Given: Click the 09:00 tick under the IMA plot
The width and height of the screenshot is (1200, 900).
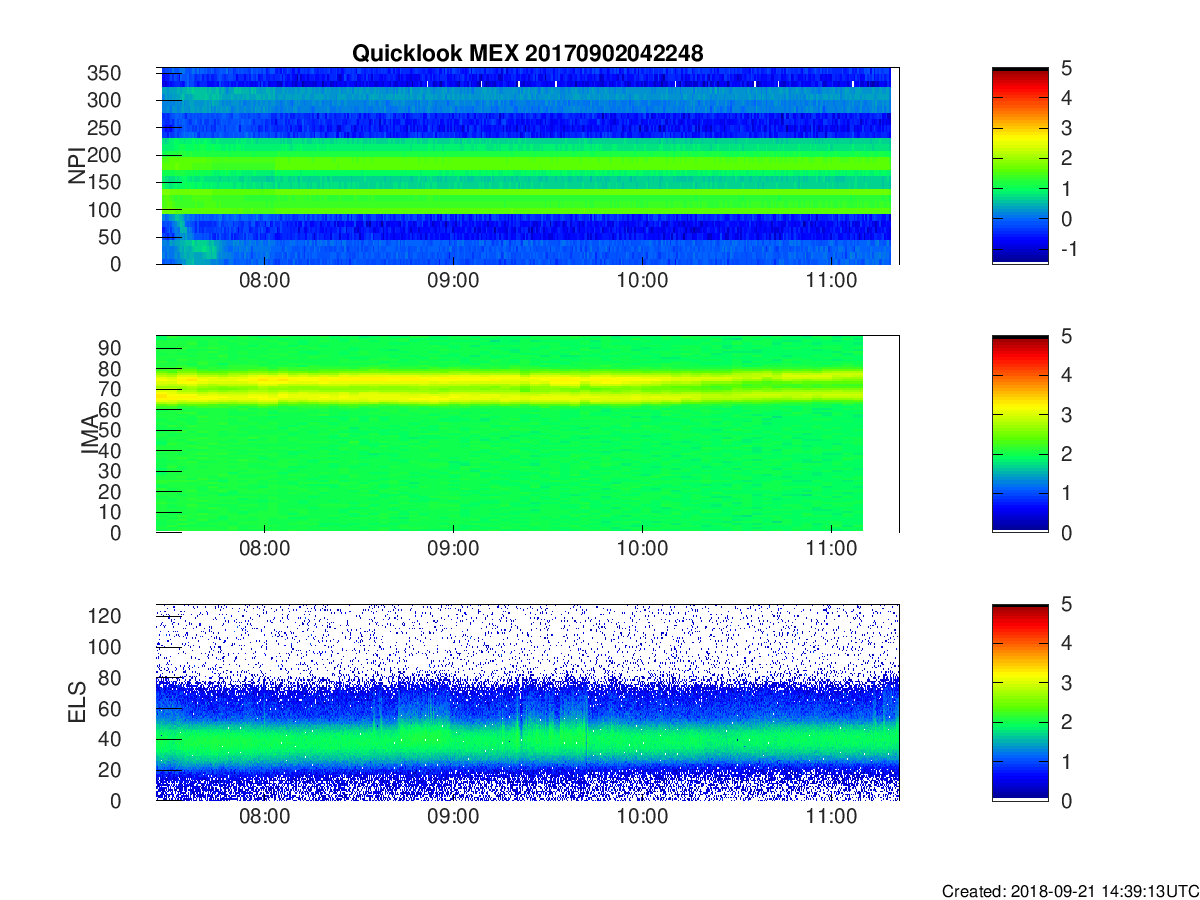Looking at the screenshot, I should coord(454,550).
